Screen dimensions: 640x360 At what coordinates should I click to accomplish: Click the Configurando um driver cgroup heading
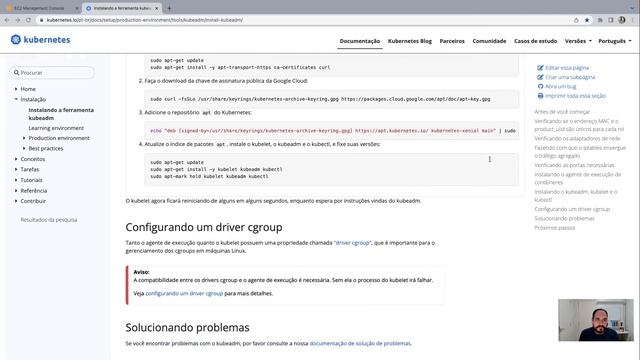(x=204, y=227)
